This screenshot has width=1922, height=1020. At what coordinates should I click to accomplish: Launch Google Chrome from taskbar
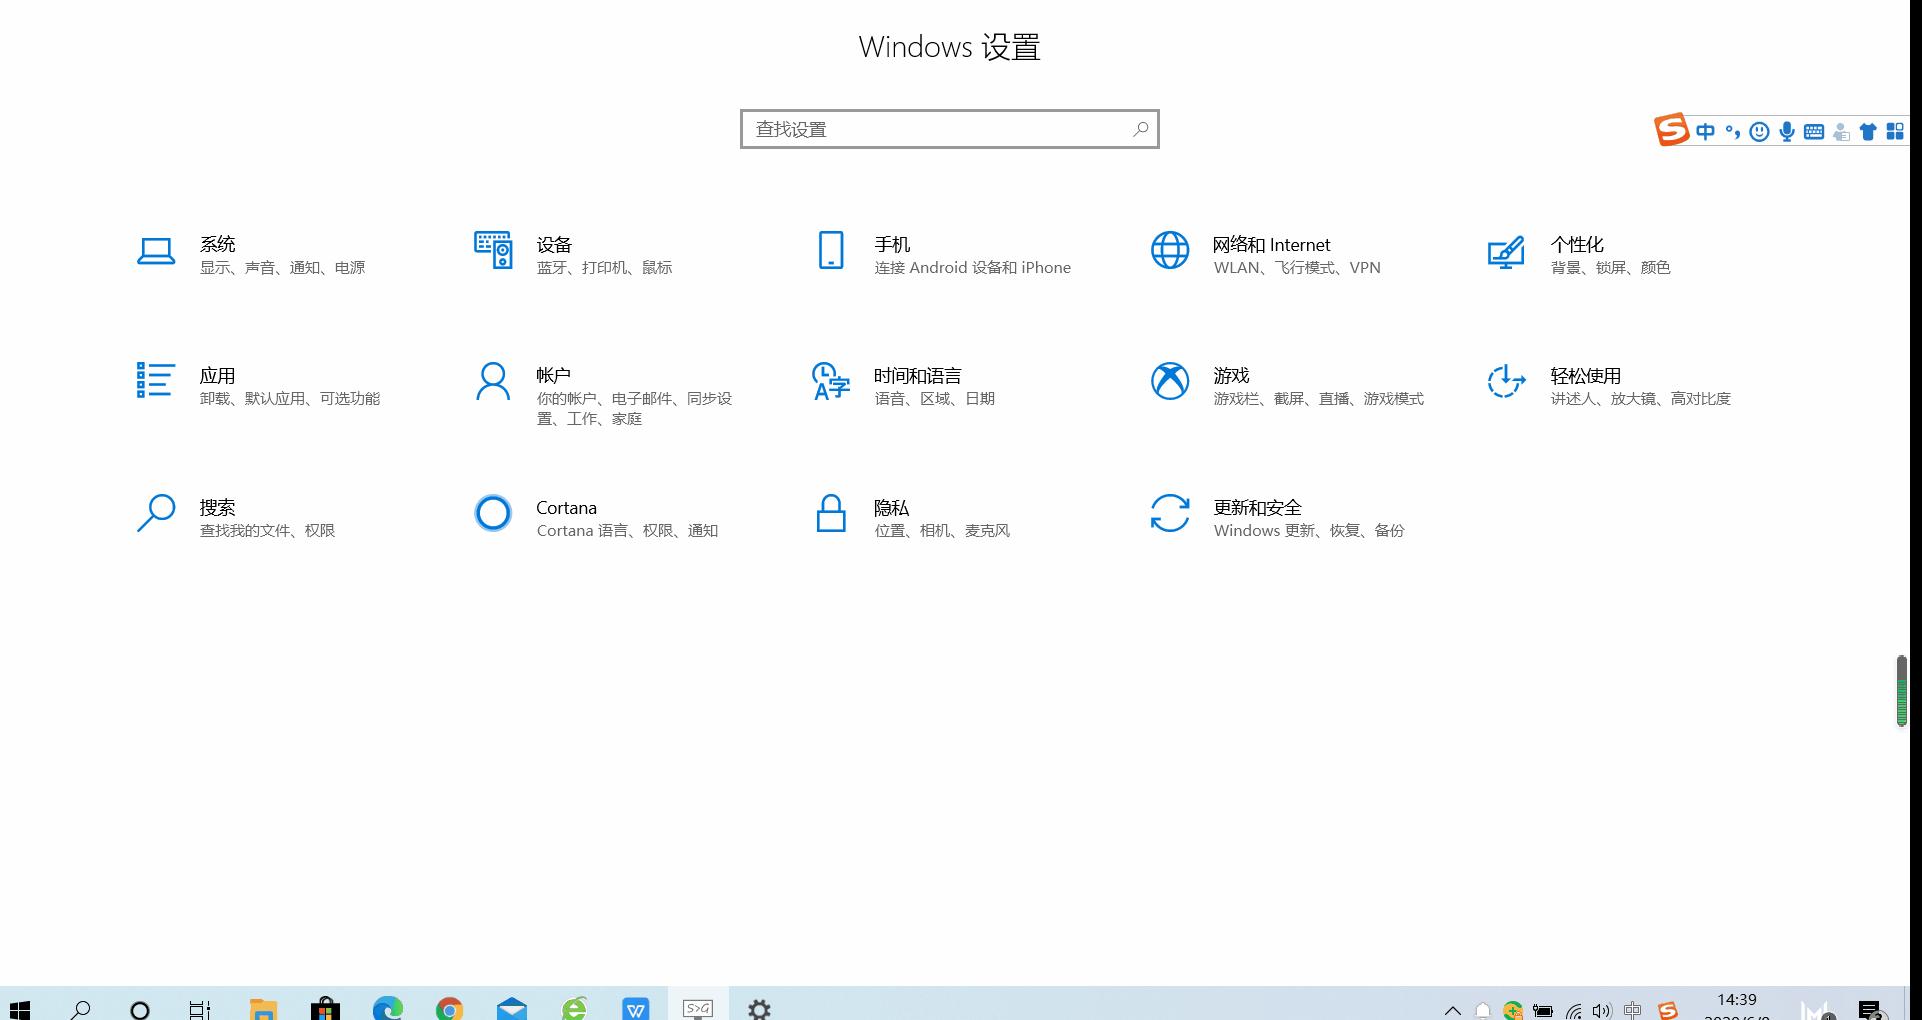pos(449,1008)
